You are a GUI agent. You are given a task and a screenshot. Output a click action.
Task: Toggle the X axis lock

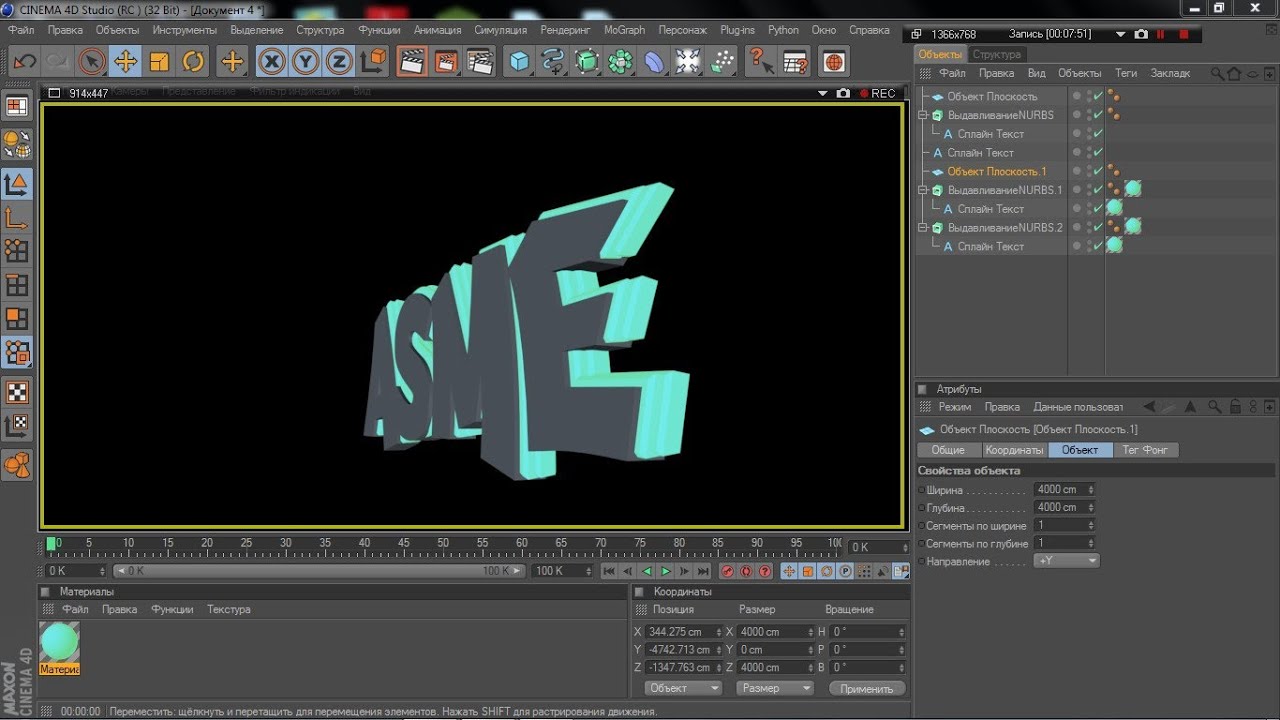tap(272, 62)
